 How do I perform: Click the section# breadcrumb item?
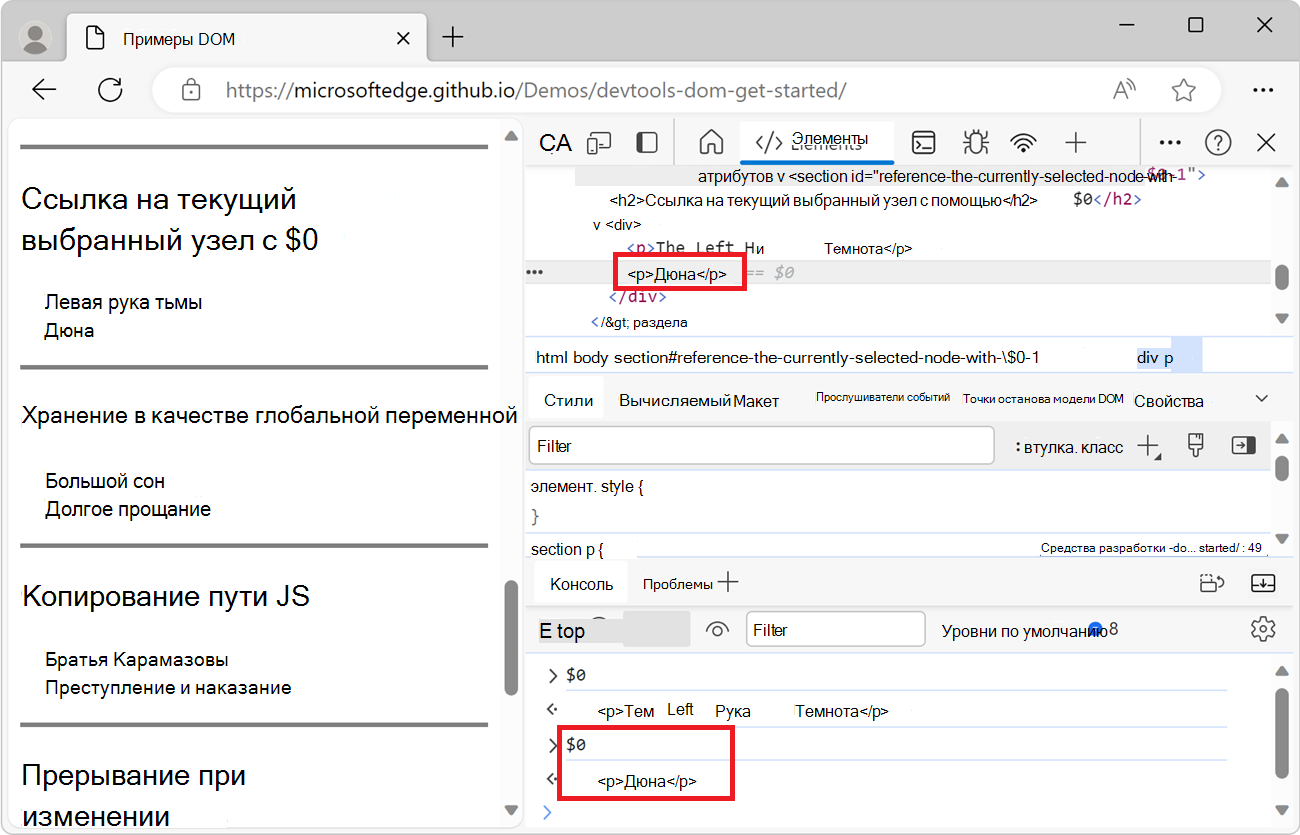pyautogui.click(x=827, y=357)
